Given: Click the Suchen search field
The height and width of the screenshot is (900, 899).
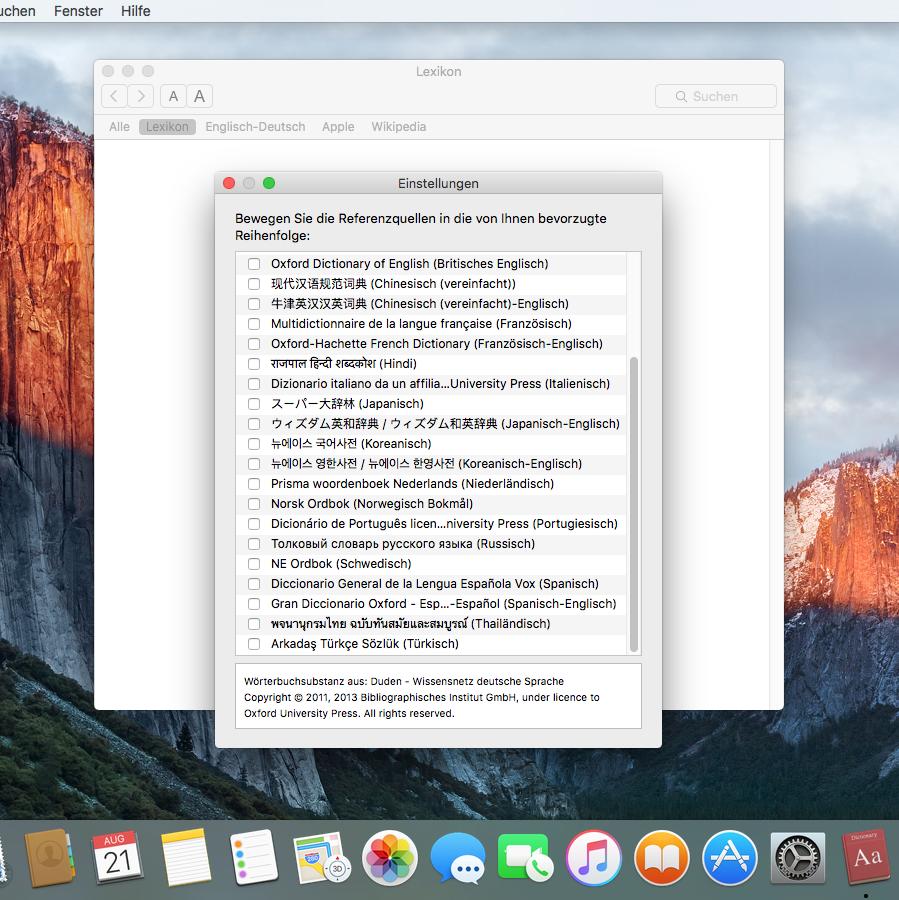Looking at the screenshot, I should [x=716, y=96].
